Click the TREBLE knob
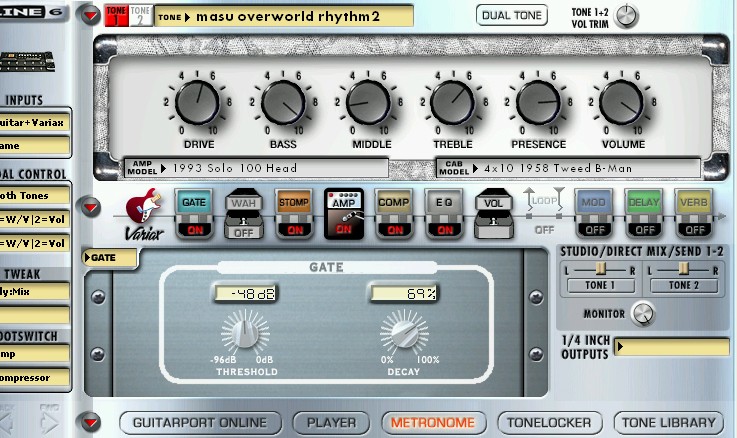 [x=453, y=102]
